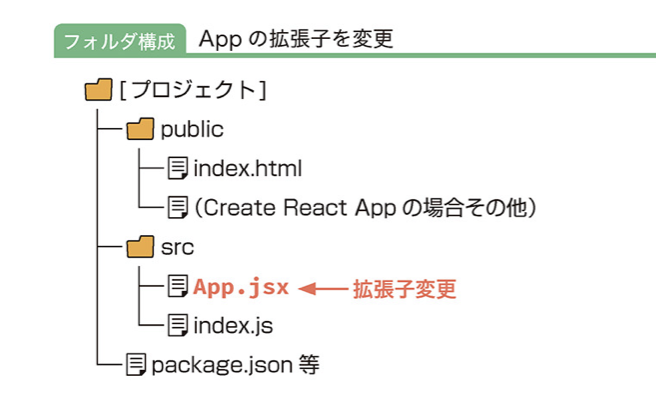The width and height of the screenshot is (656, 406).
Task: Click the project root folder icon
Action: [x=98, y=90]
